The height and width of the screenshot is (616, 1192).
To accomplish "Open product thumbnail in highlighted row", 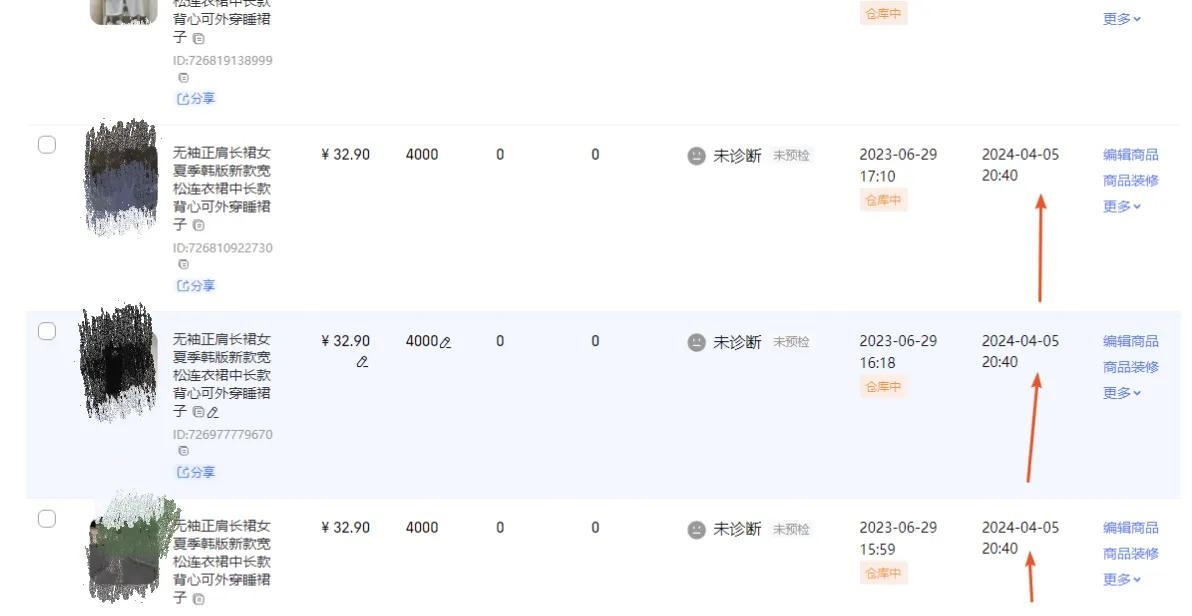I will tap(119, 363).
